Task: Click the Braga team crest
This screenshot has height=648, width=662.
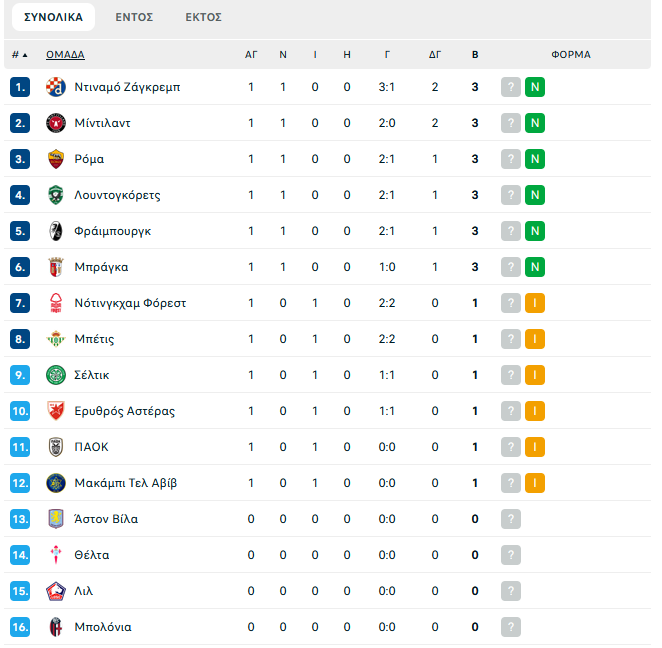Action: pos(56,267)
